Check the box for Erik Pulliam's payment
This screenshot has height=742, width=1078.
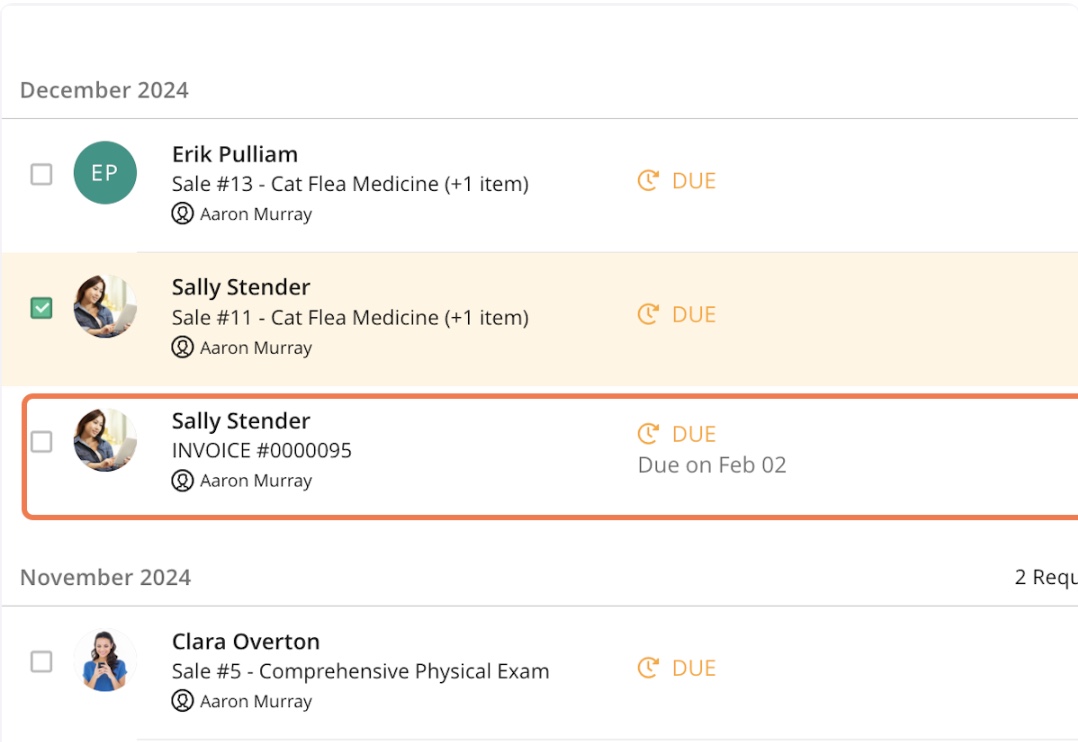(41, 174)
